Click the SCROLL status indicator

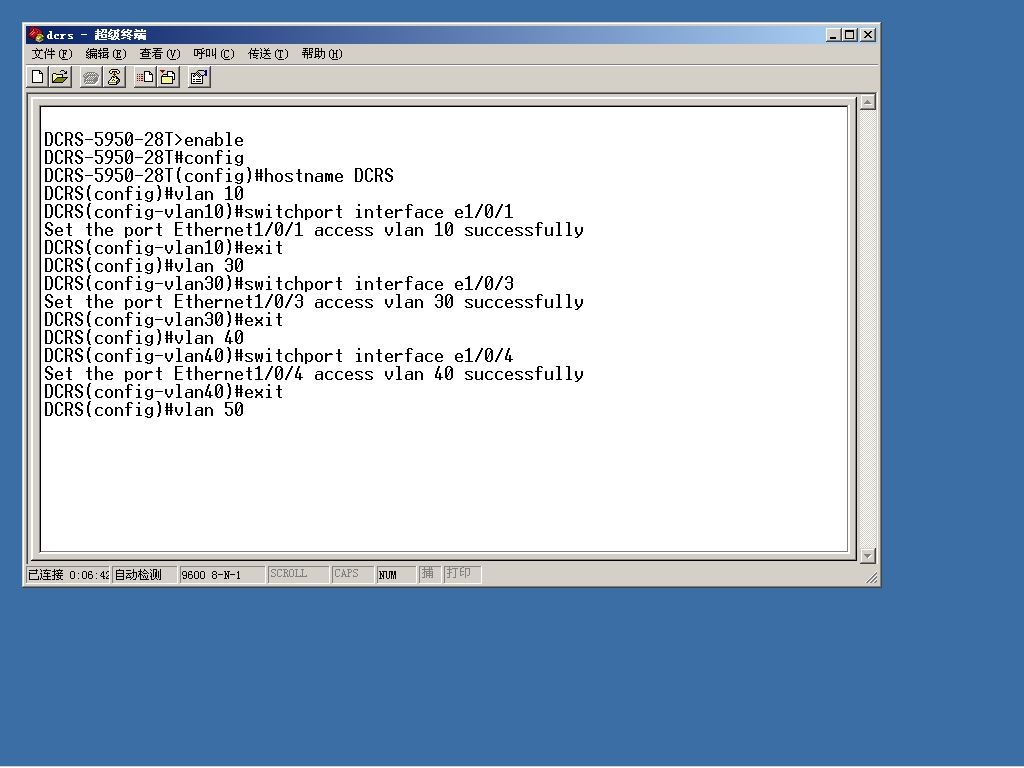pyautogui.click(x=298, y=574)
